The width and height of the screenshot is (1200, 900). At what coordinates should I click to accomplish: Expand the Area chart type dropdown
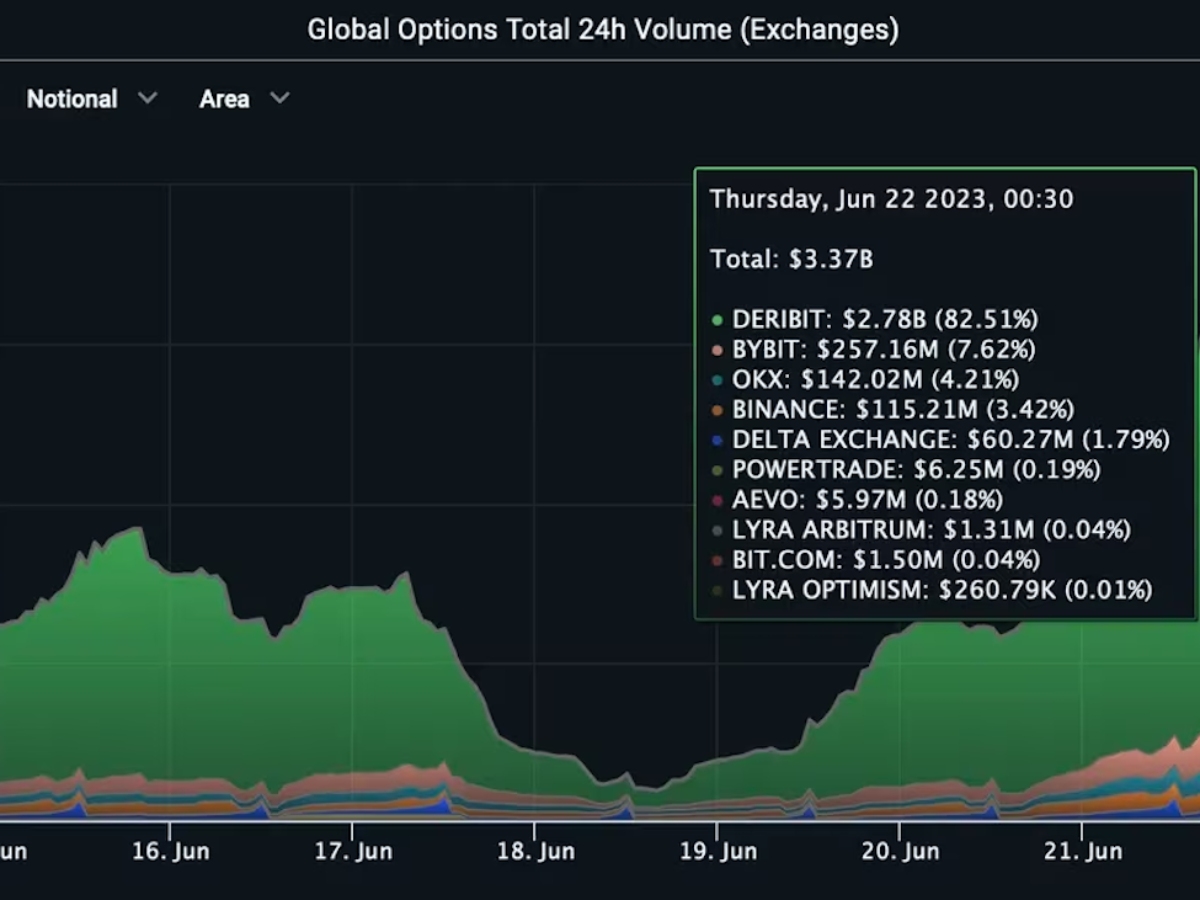pyautogui.click(x=244, y=99)
